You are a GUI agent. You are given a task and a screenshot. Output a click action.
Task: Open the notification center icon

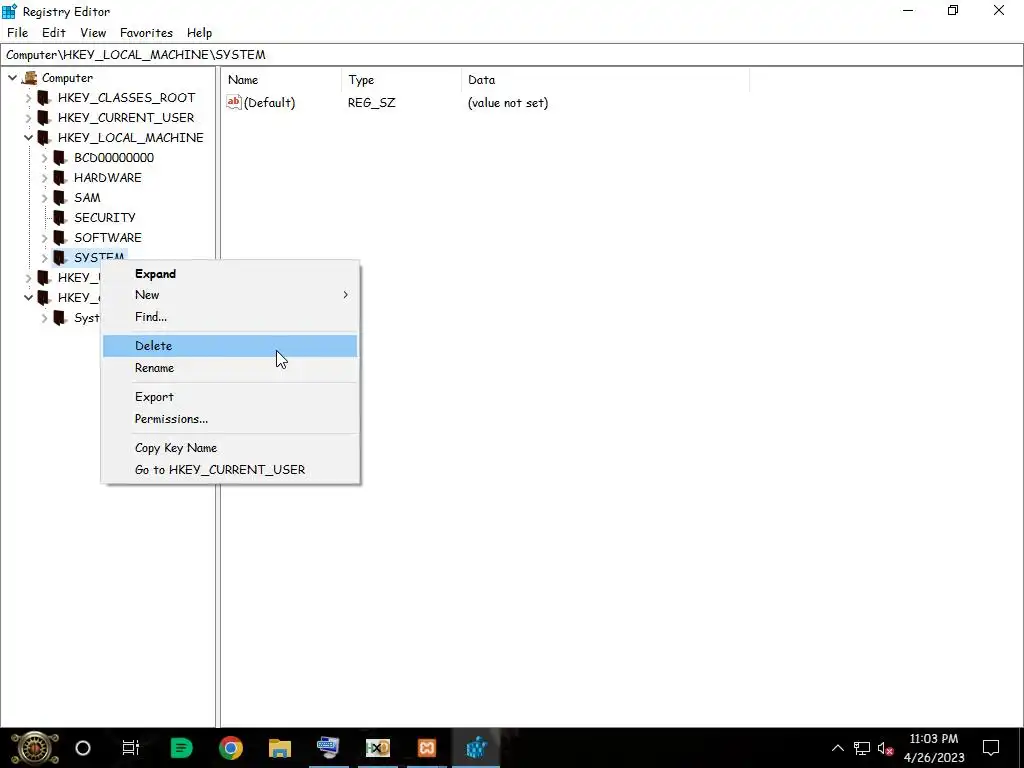991,748
